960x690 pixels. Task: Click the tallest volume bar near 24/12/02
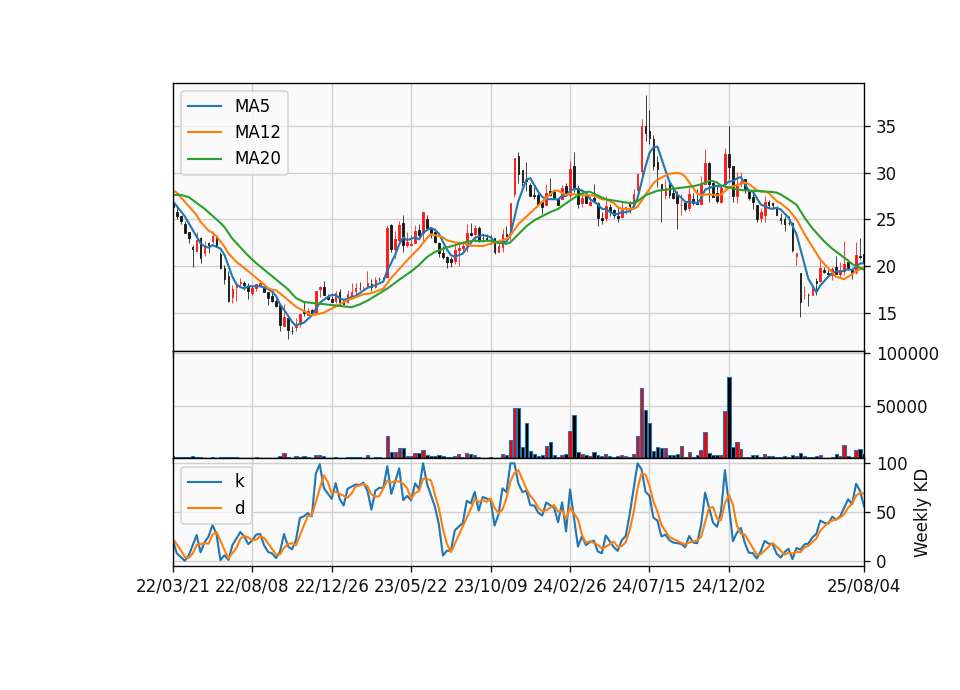tap(729, 418)
